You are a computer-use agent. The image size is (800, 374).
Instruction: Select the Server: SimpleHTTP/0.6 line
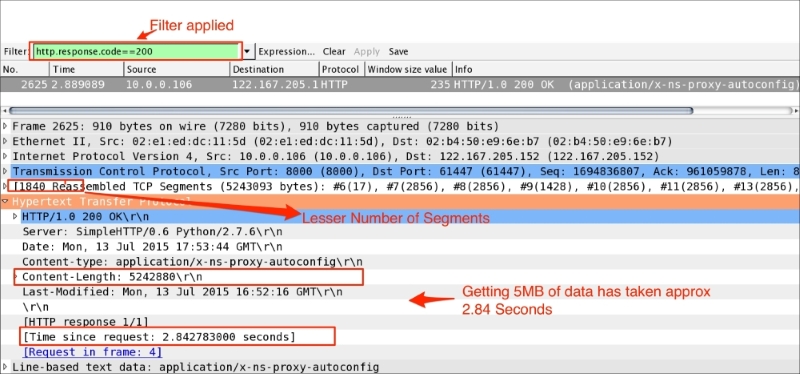(x=152, y=231)
